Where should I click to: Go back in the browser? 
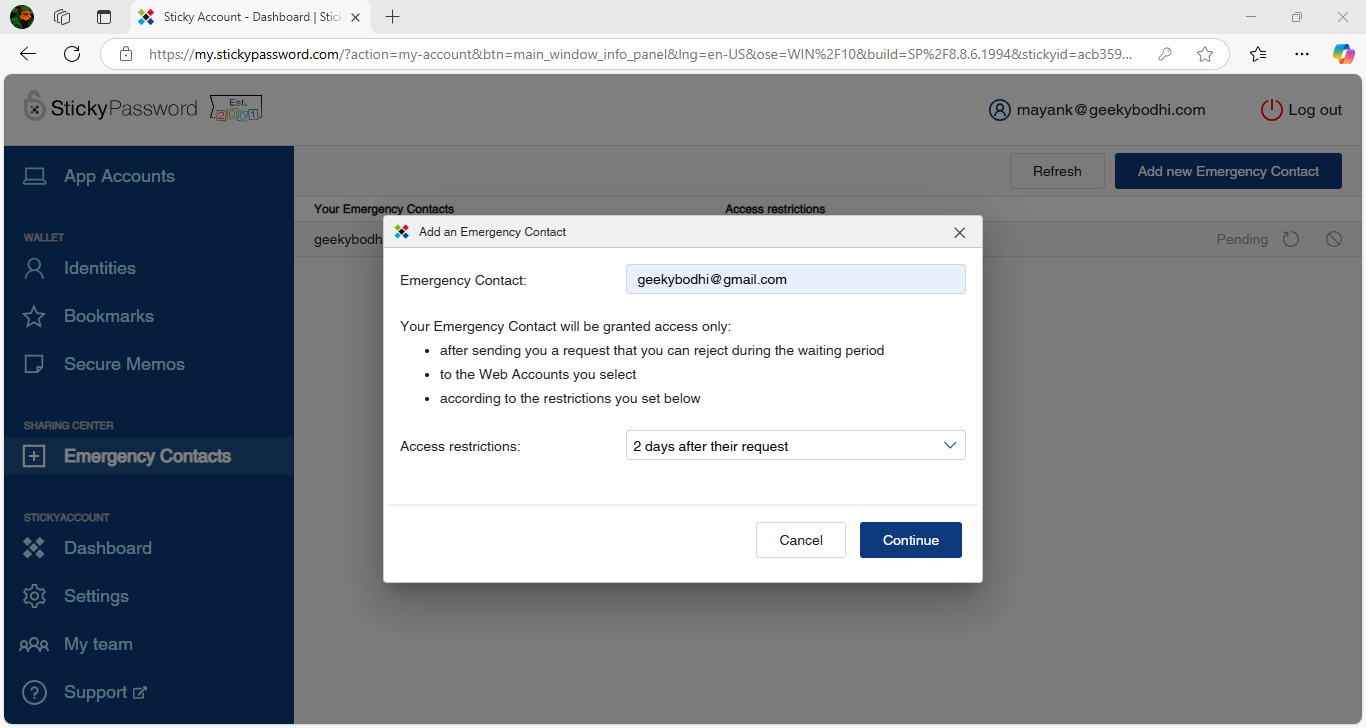[28, 54]
